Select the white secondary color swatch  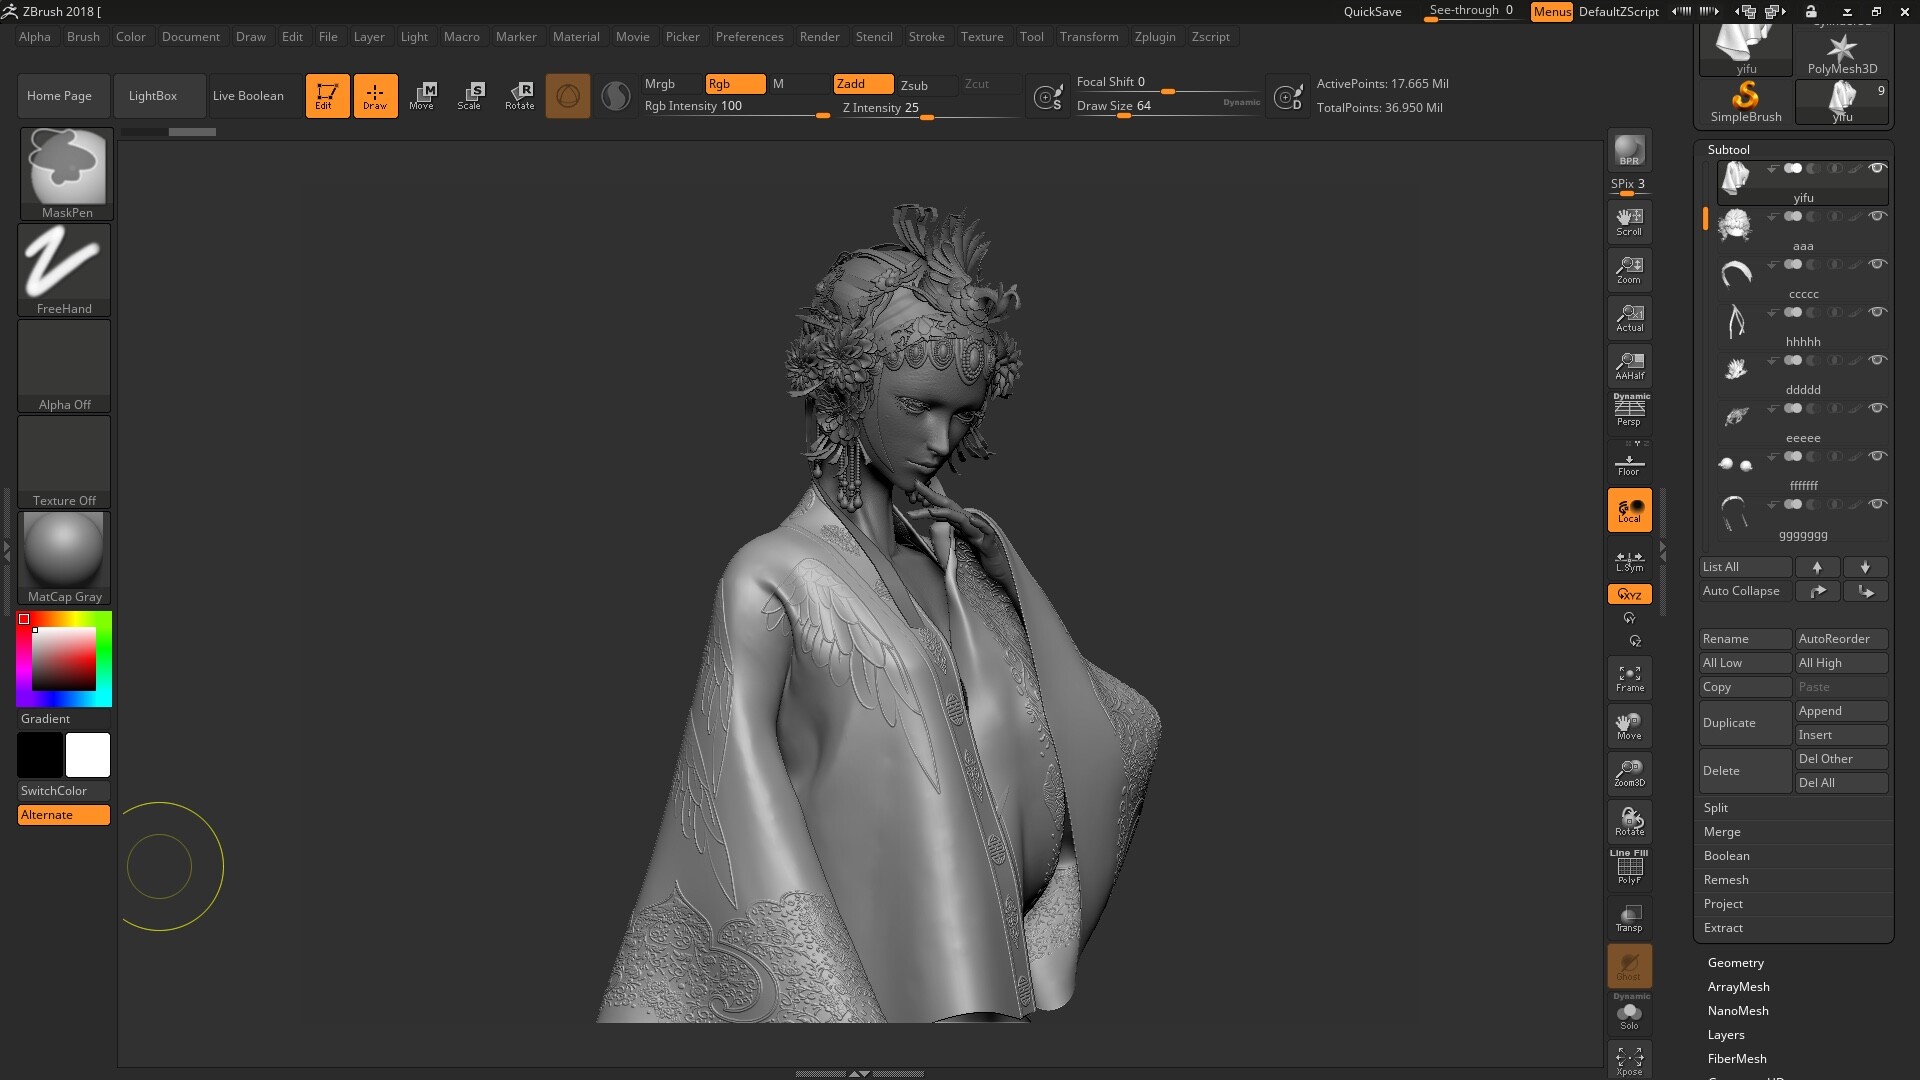88,755
